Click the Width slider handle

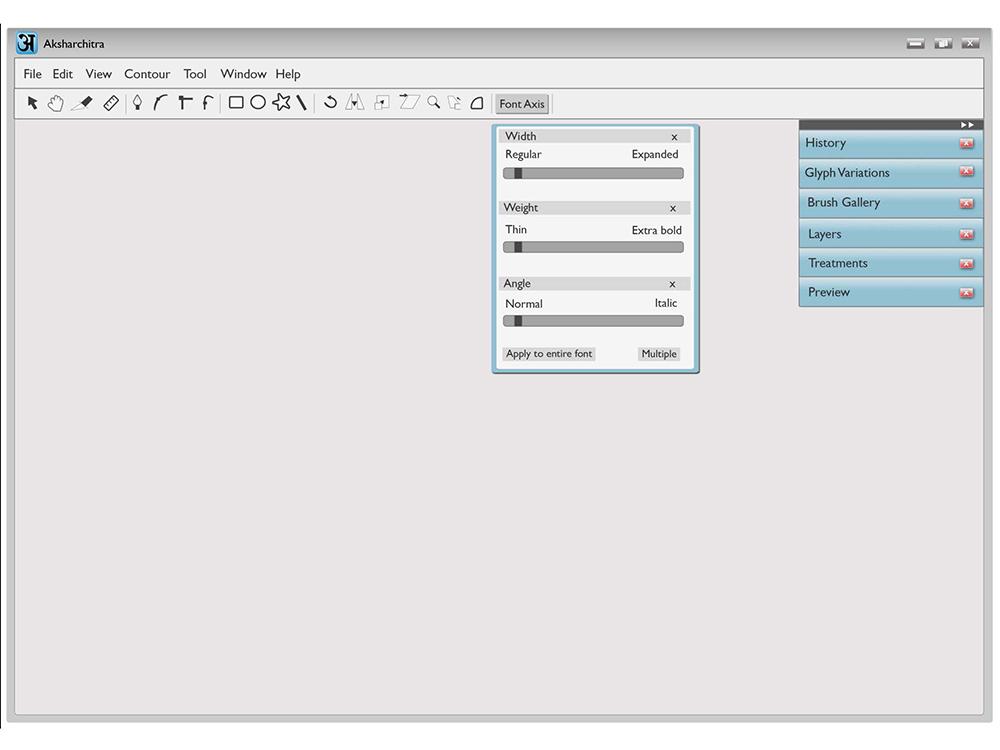pyautogui.click(x=518, y=173)
